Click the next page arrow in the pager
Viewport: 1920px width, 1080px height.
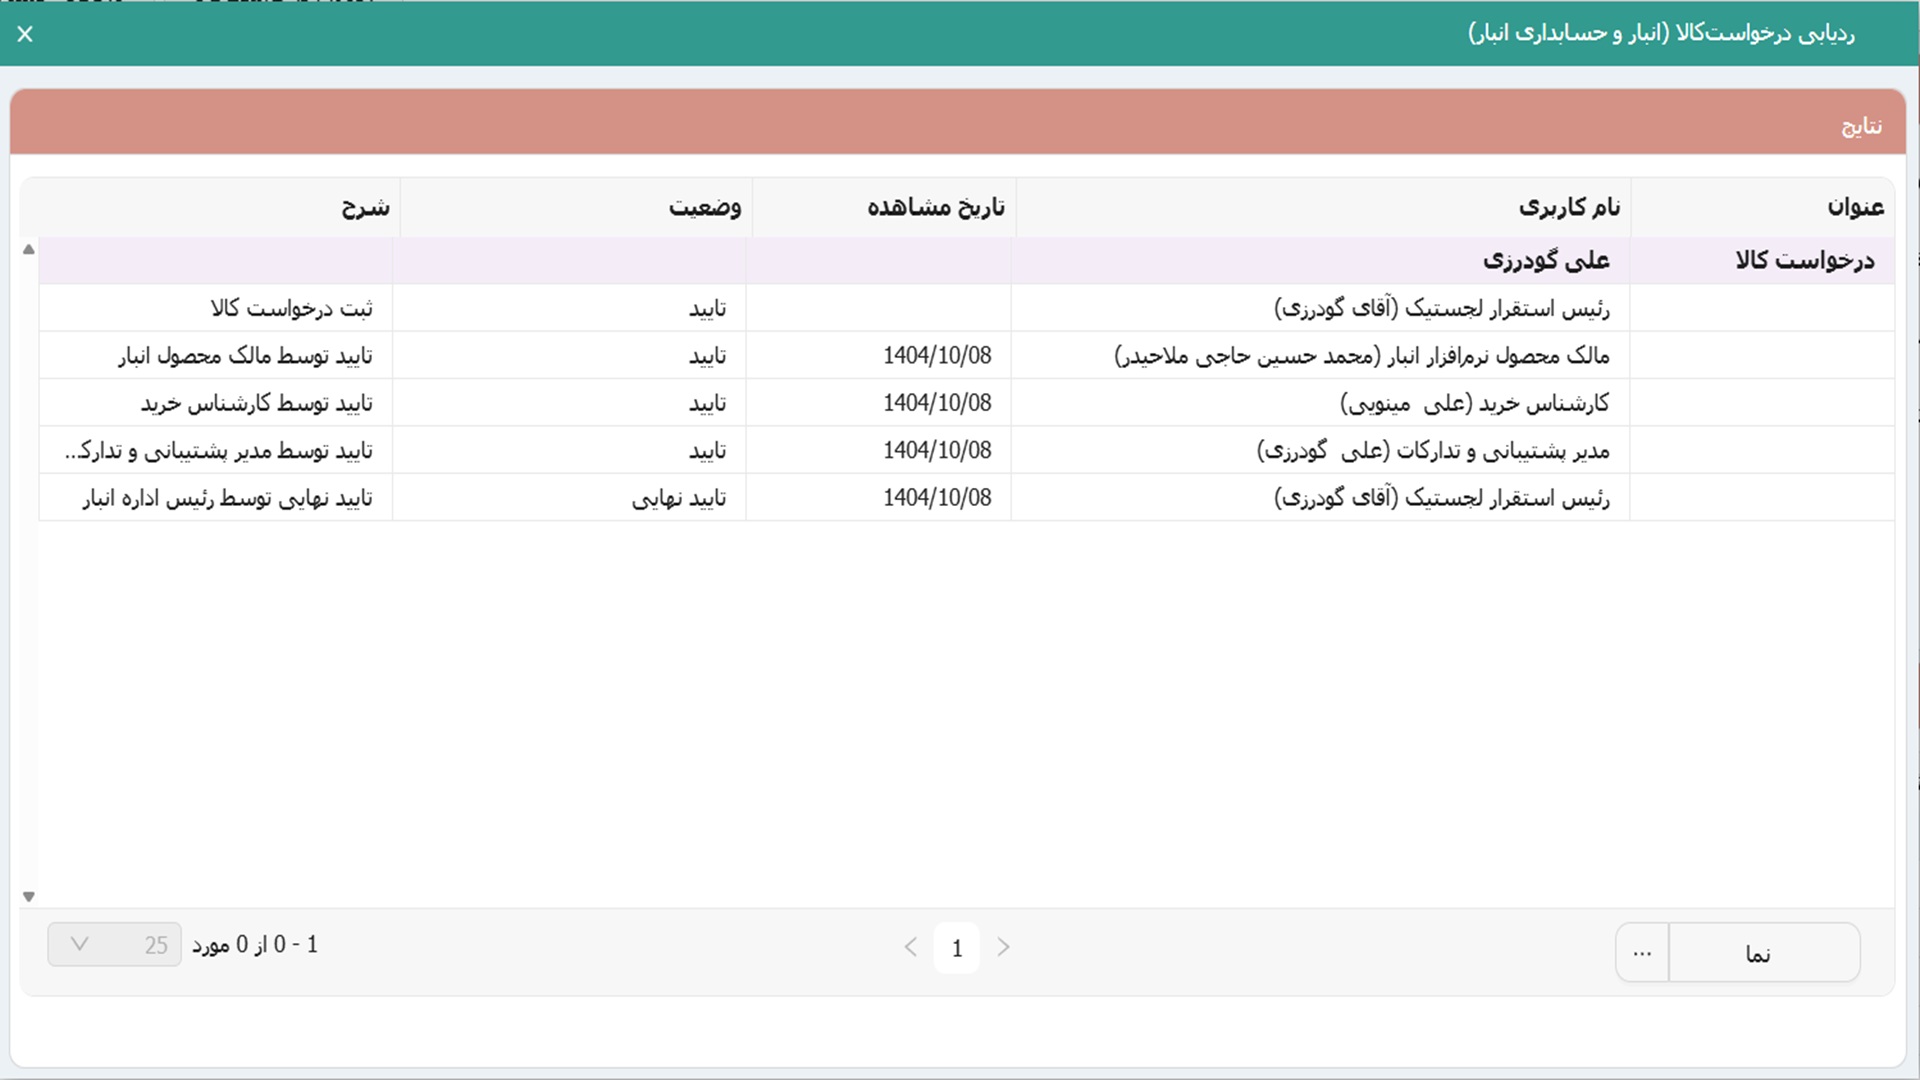point(1004,947)
